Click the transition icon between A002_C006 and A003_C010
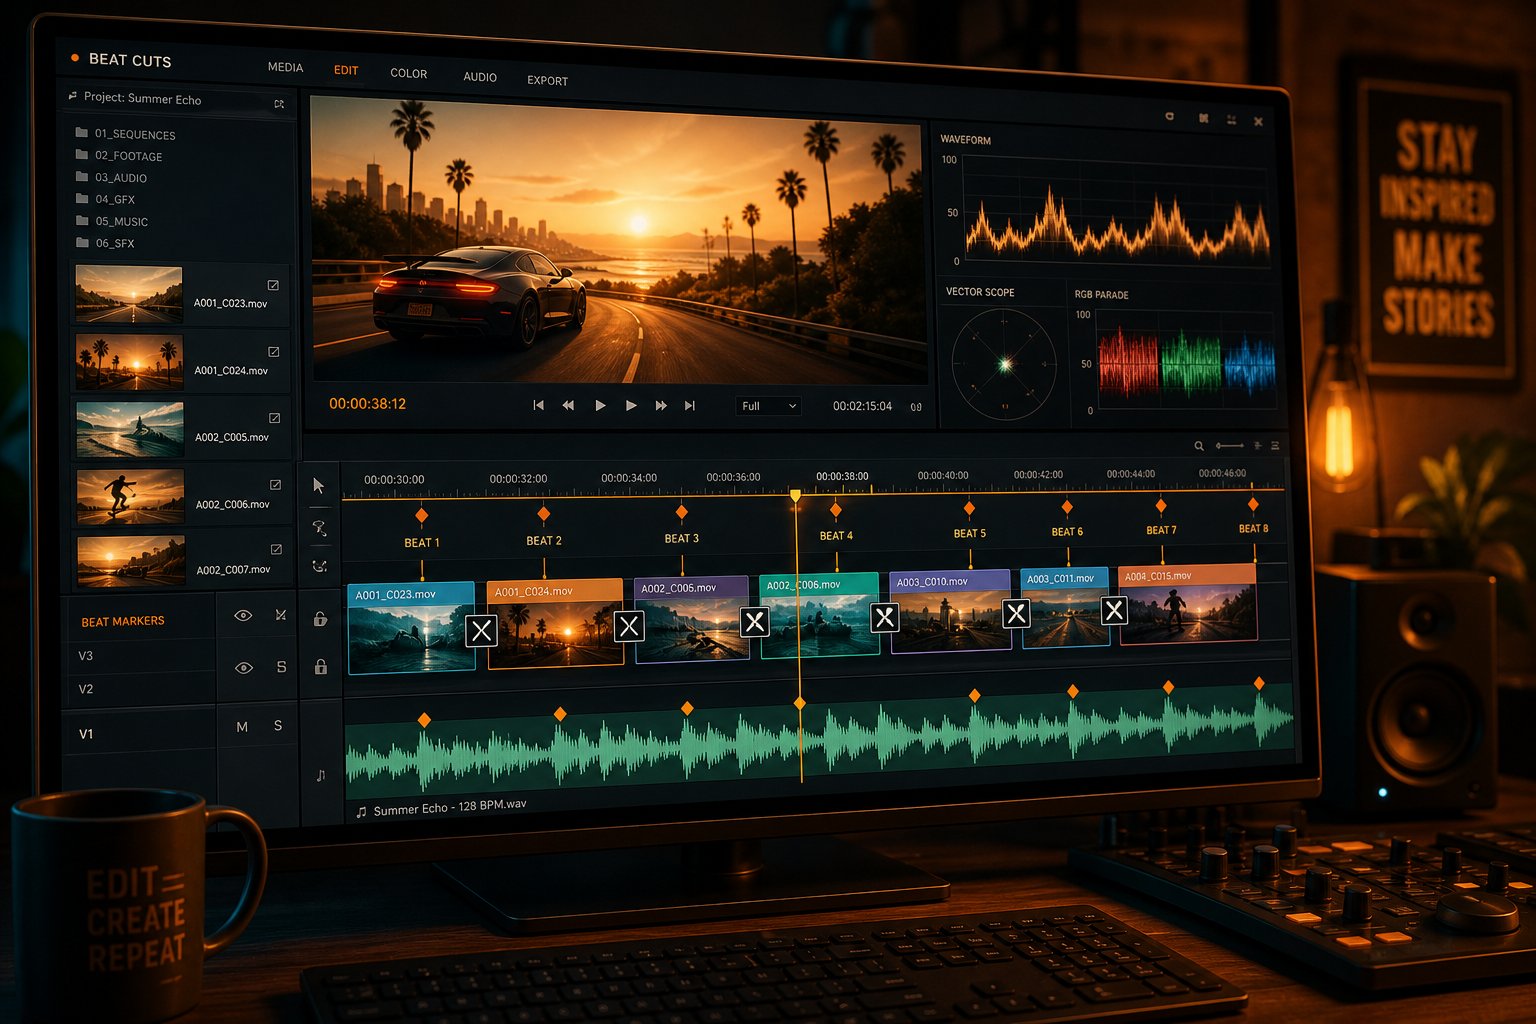 884,617
